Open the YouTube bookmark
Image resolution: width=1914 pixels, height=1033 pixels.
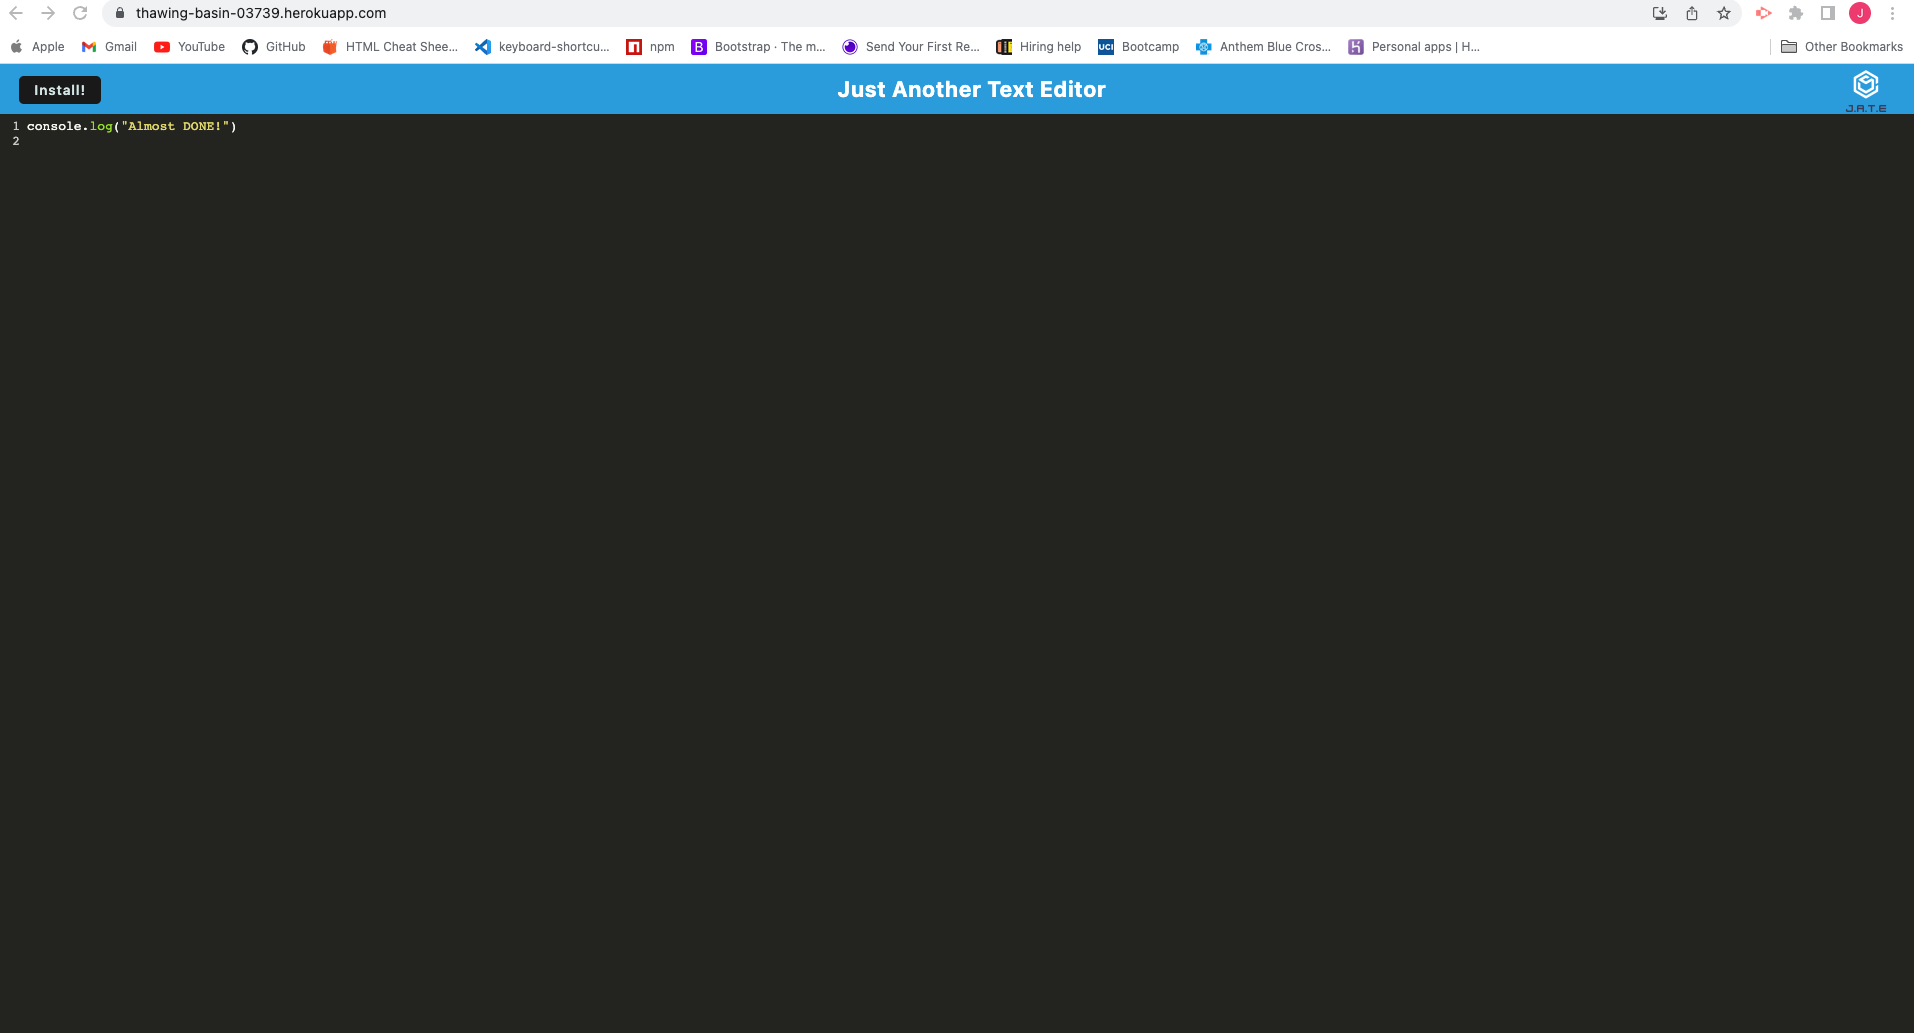pyautogui.click(x=188, y=46)
